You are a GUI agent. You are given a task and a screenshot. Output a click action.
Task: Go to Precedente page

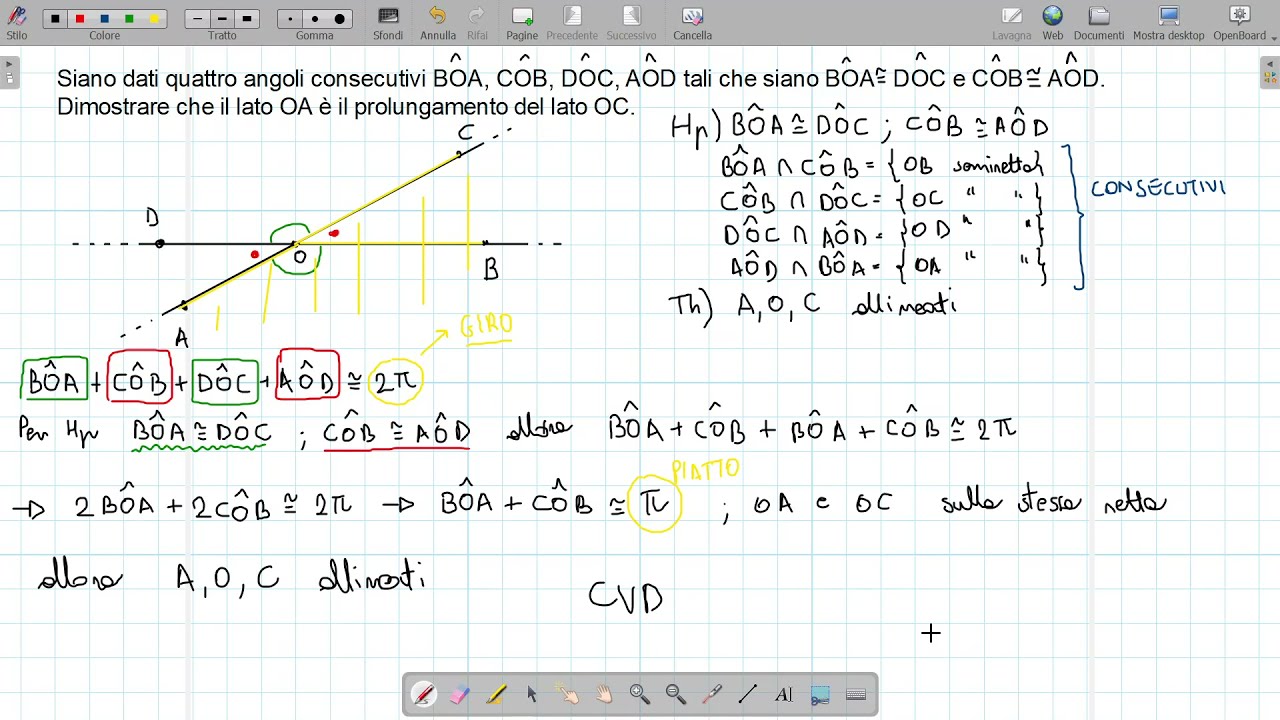[x=572, y=22]
